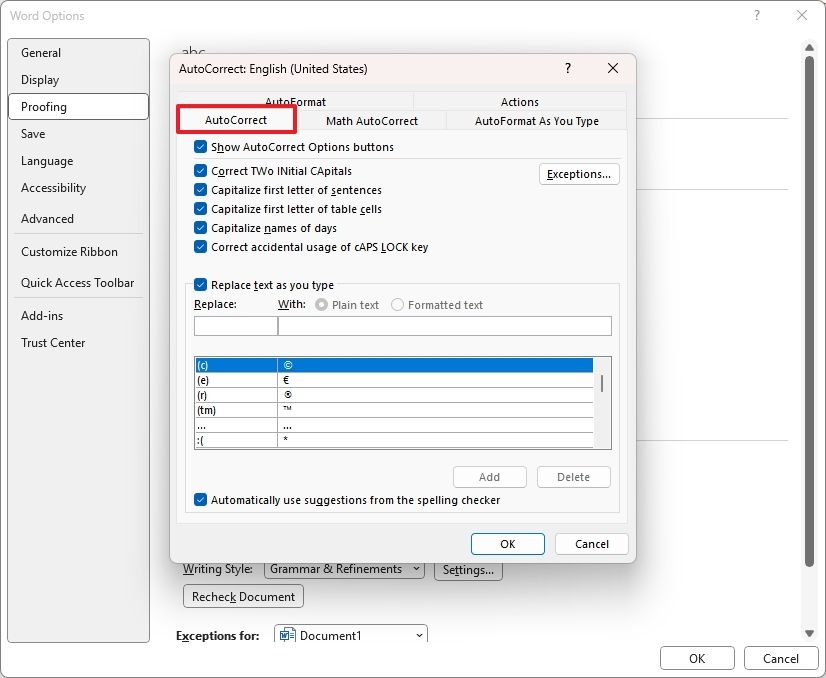Disable Replace text as you type
826x678 pixels.
coord(201,285)
